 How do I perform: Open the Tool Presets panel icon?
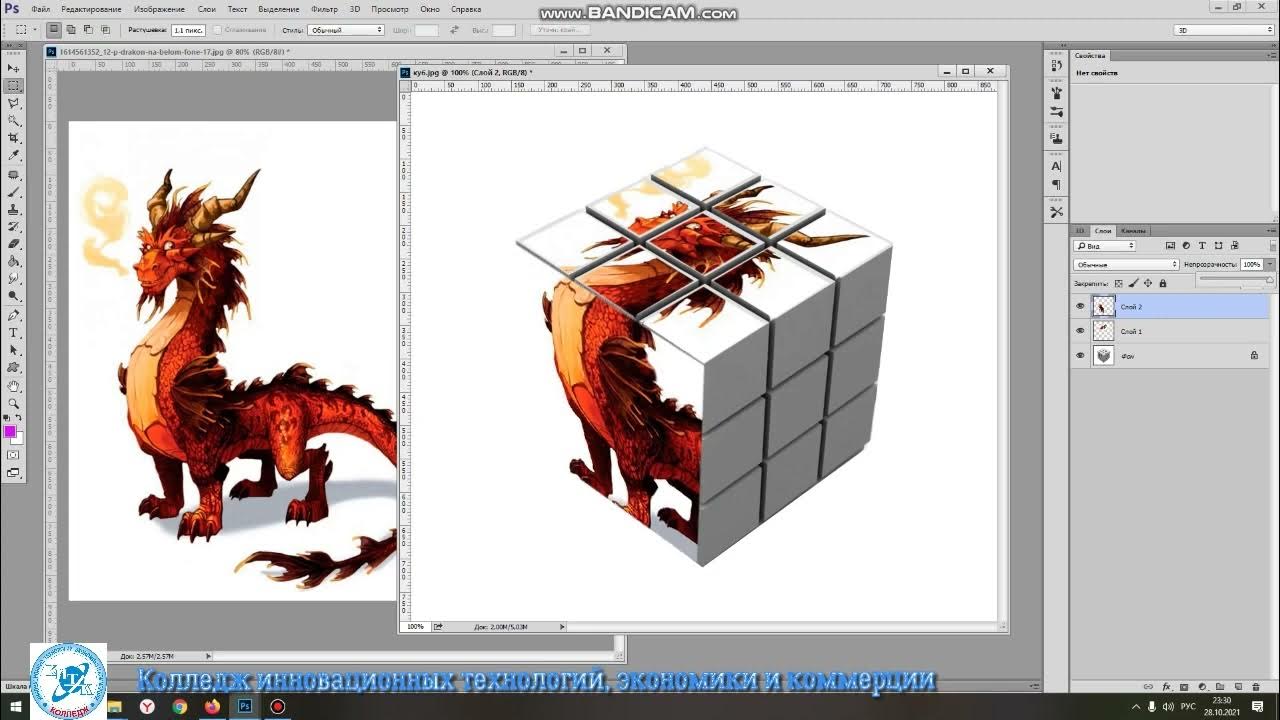[x=1057, y=211]
